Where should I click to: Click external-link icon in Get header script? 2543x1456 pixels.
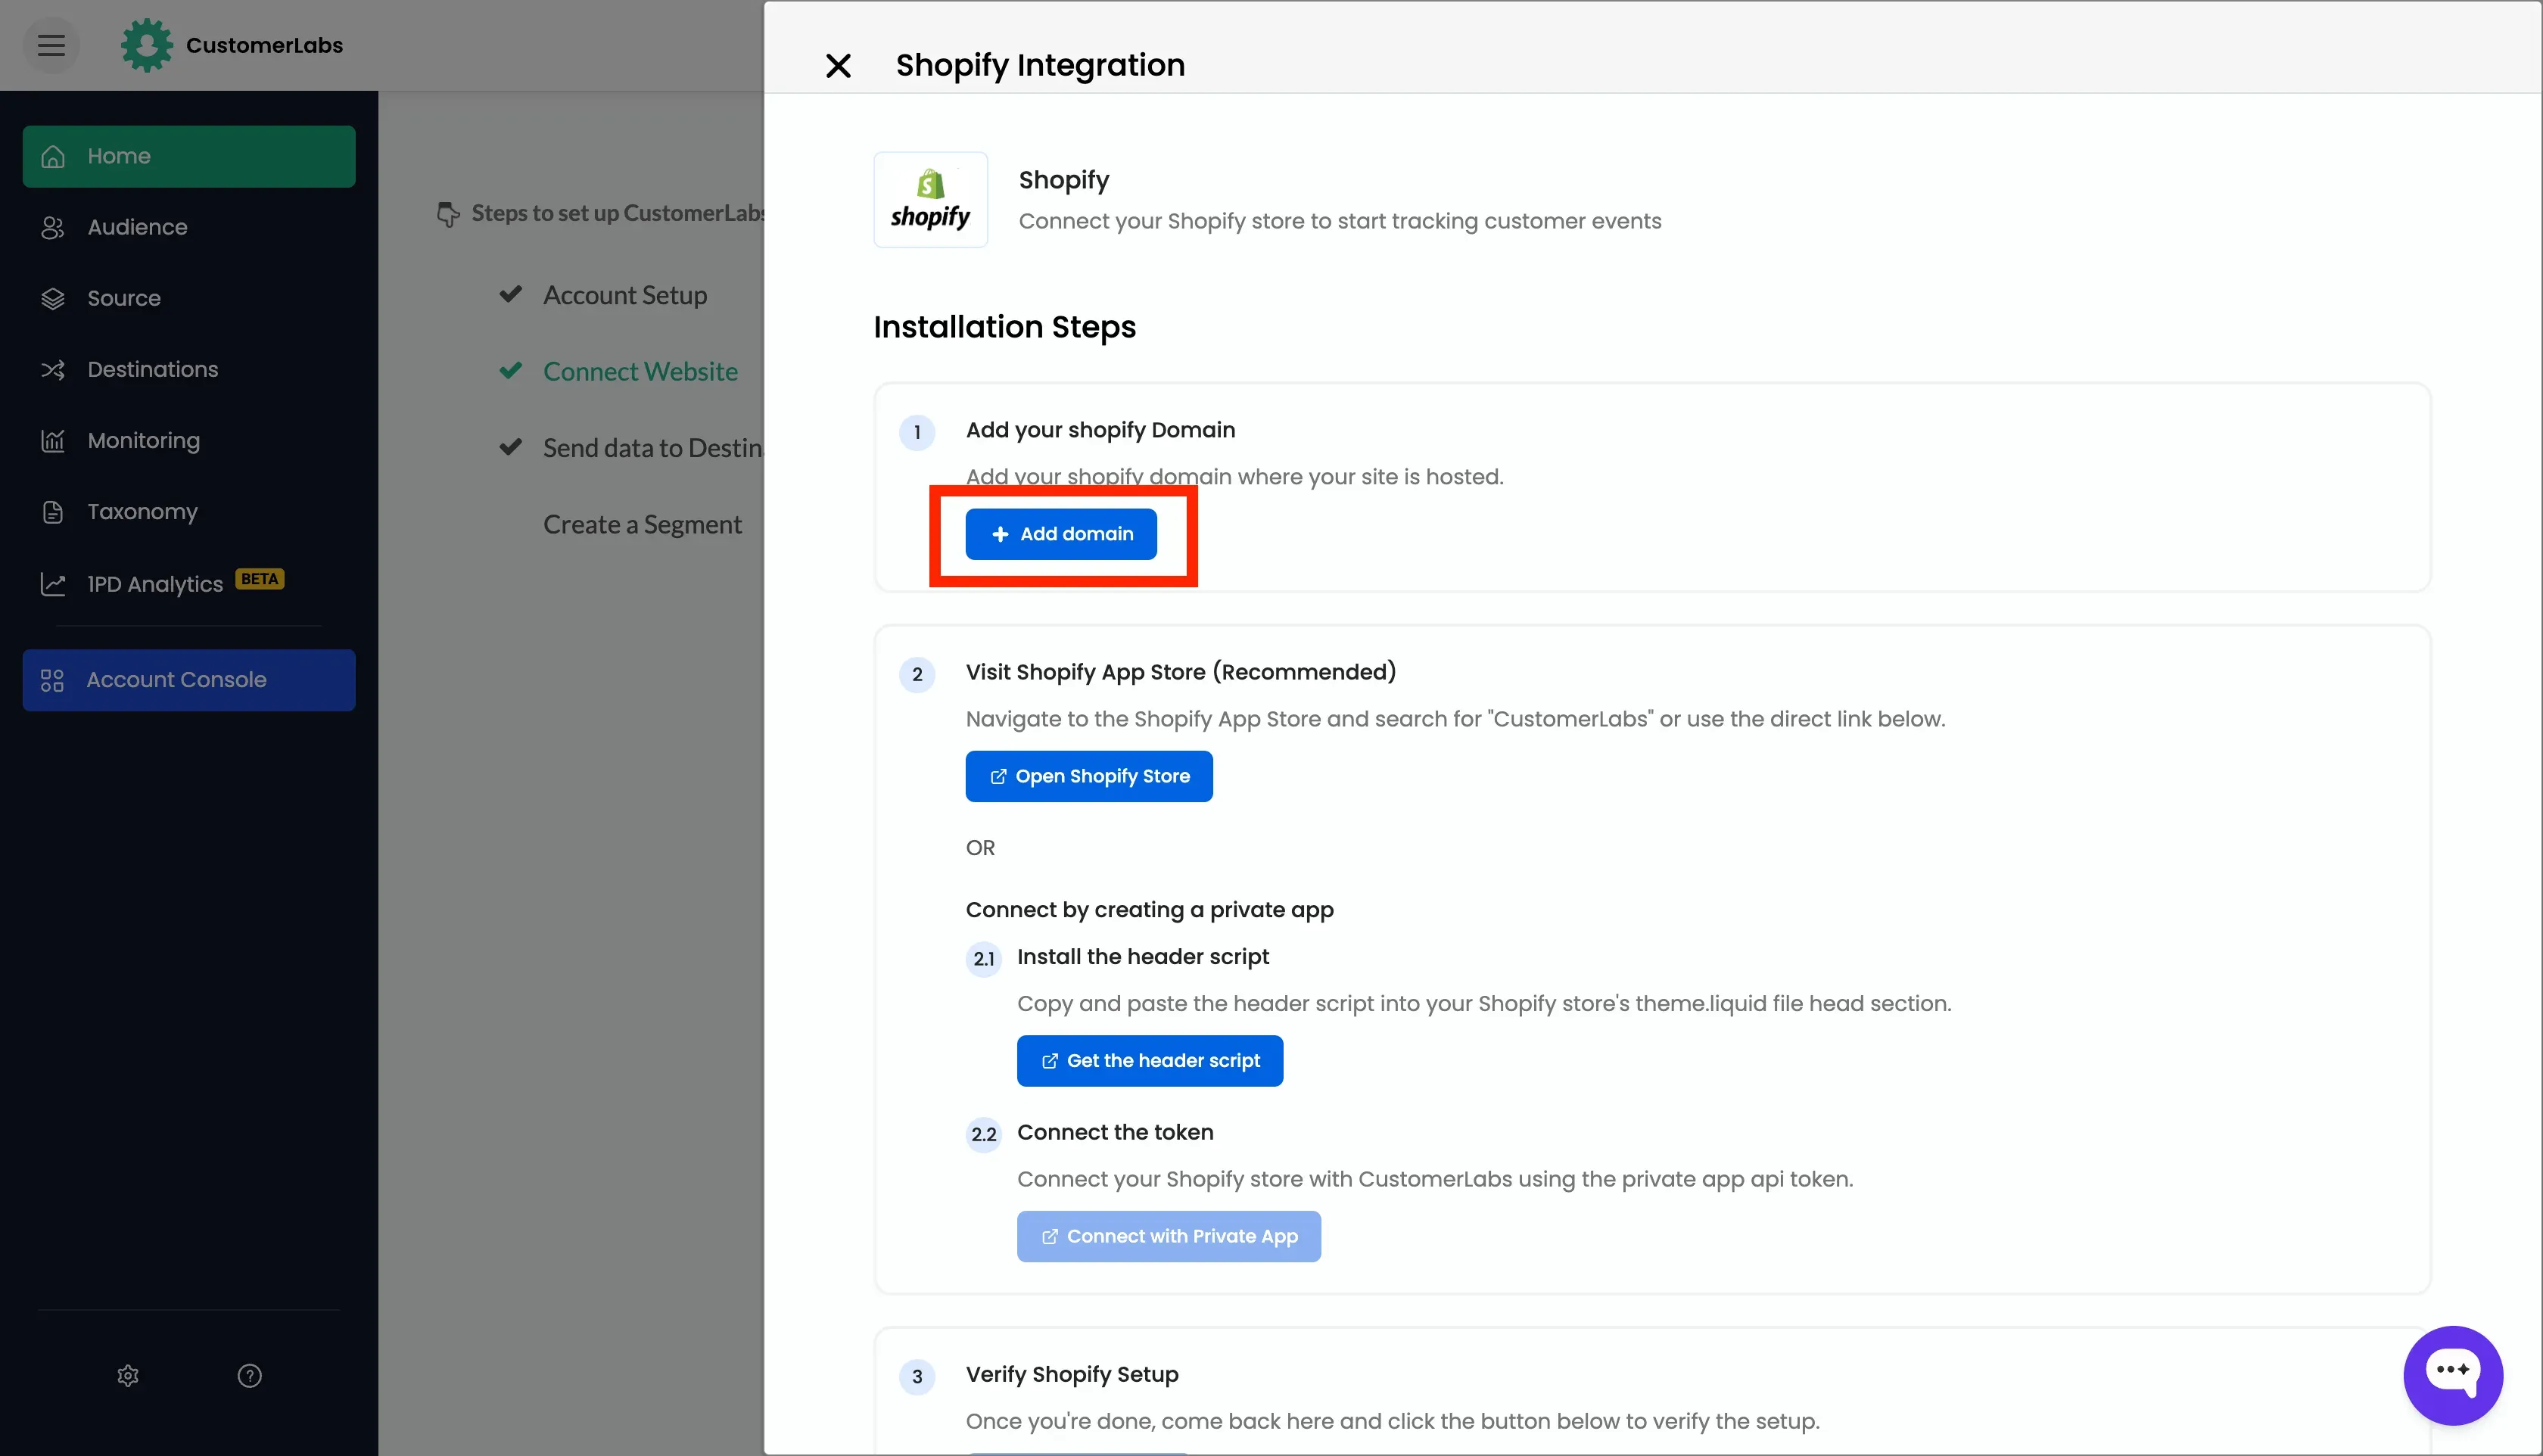click(x=1049, y=1061)
